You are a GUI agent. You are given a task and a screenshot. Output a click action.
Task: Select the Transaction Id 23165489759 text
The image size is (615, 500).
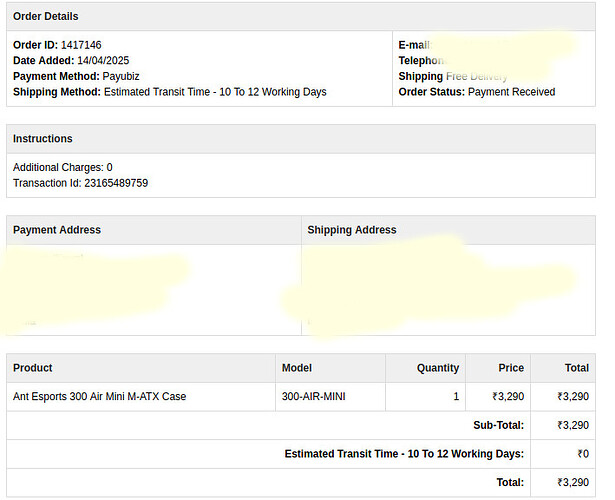click(80, 183)
